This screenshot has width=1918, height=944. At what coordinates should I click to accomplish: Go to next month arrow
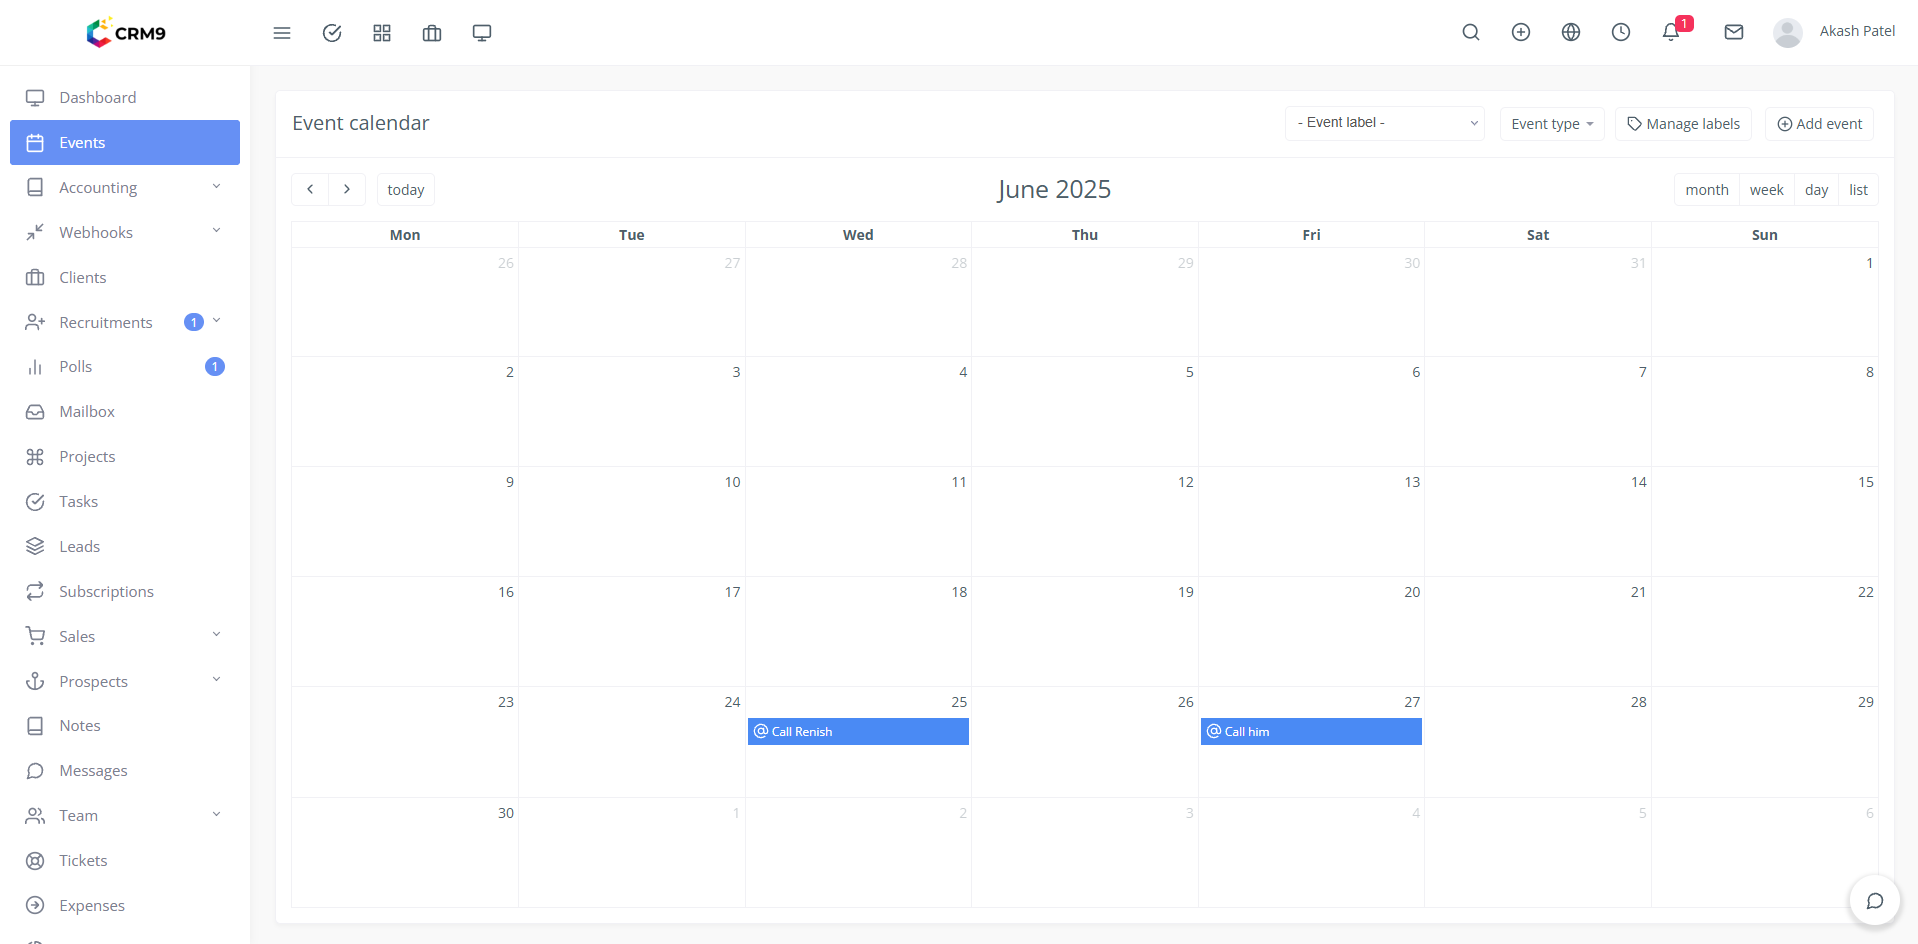tap(347, 189)
